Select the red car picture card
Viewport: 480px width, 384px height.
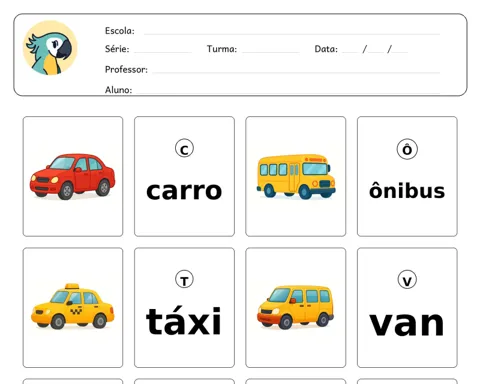(x=73, y=176)
